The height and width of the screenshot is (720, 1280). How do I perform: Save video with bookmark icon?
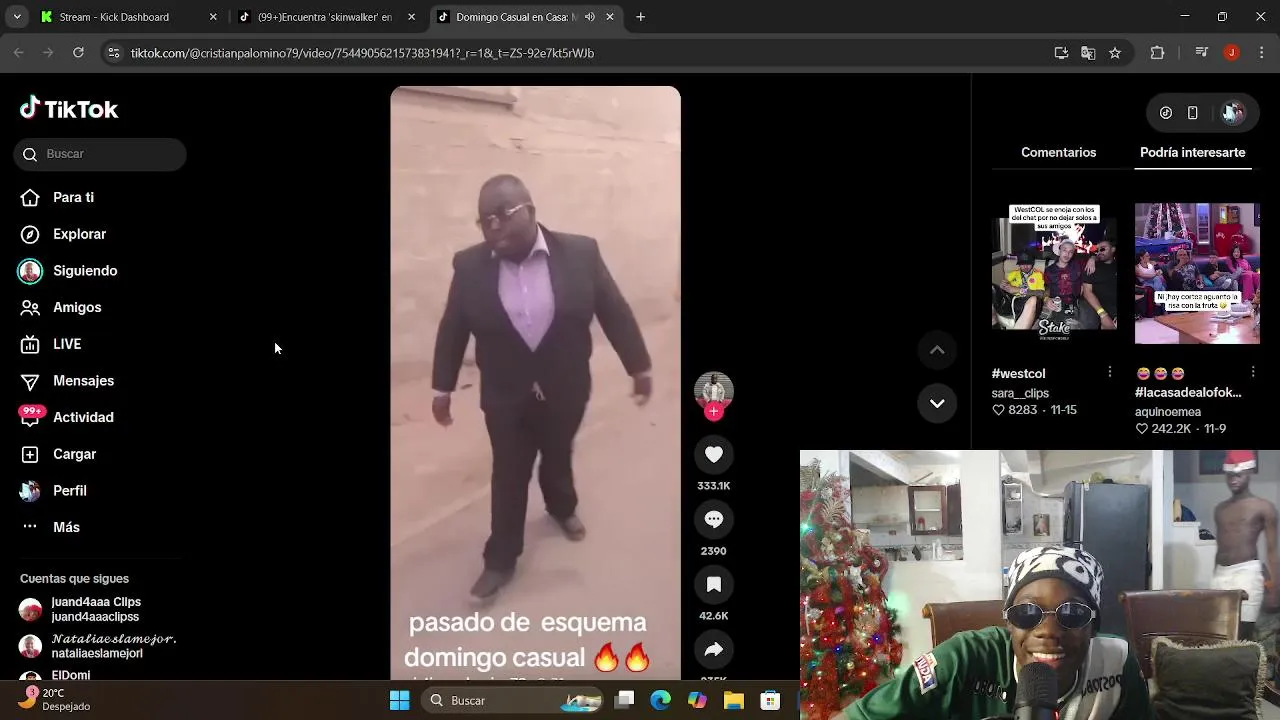click(714, 585)
